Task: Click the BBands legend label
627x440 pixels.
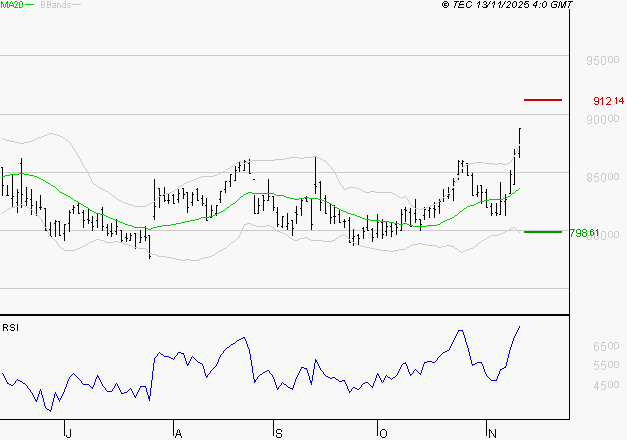Action: 56,5
